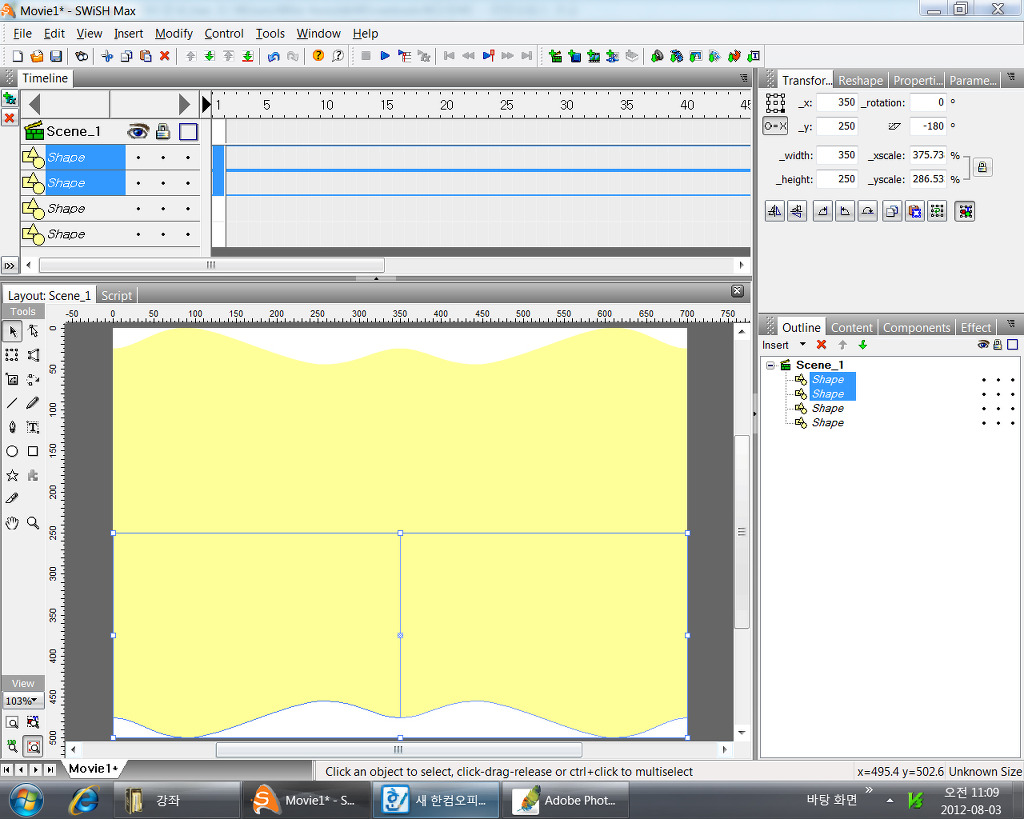Screen dimensions: 1024x819
Task: Create a new movie with the New icon
Action: point(18,56)
